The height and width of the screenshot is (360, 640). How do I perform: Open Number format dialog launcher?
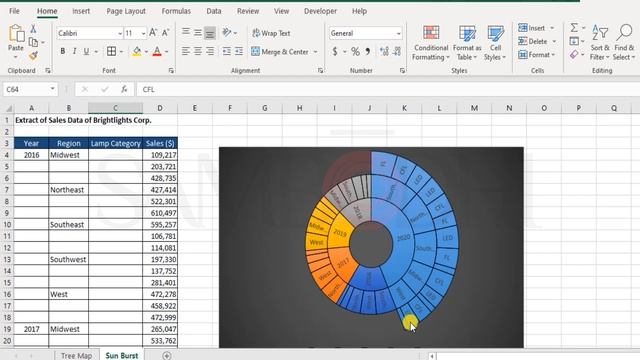click(x=402, y=71)
